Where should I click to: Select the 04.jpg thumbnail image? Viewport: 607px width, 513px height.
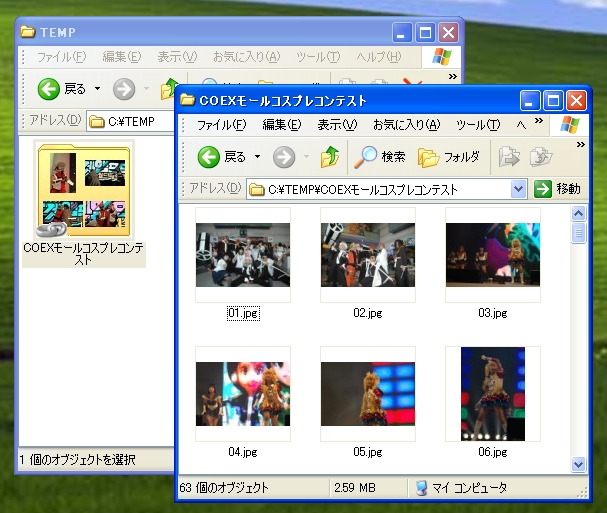pos(243,394)
